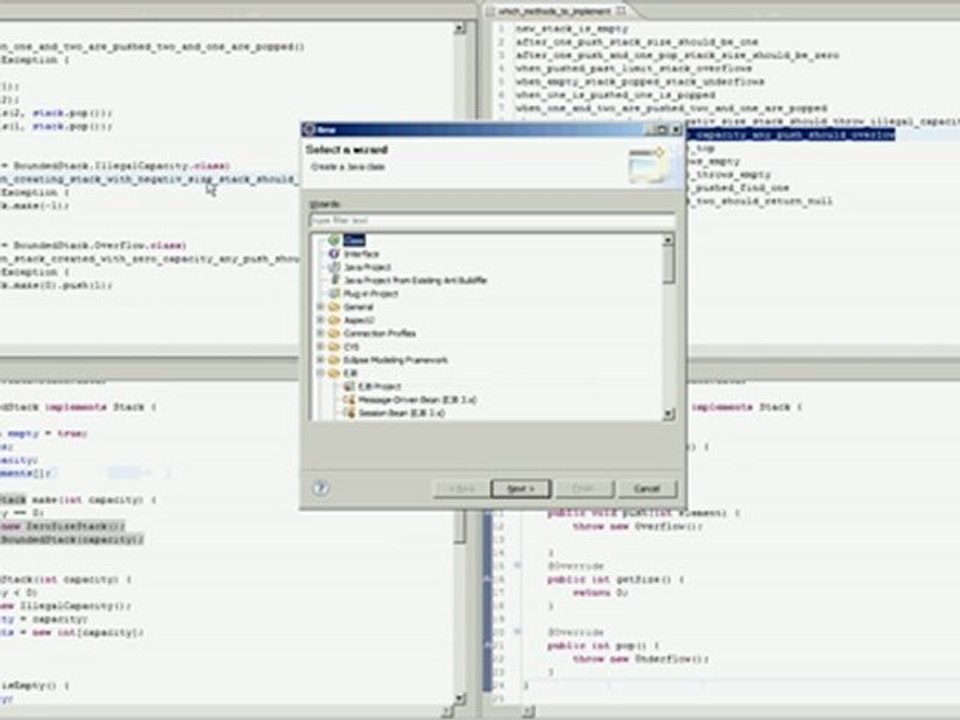Click the bottom-left editor scroll-down arrow
Image resolution: width=960 pixels, height=720 pixels.
click(460, 698)
